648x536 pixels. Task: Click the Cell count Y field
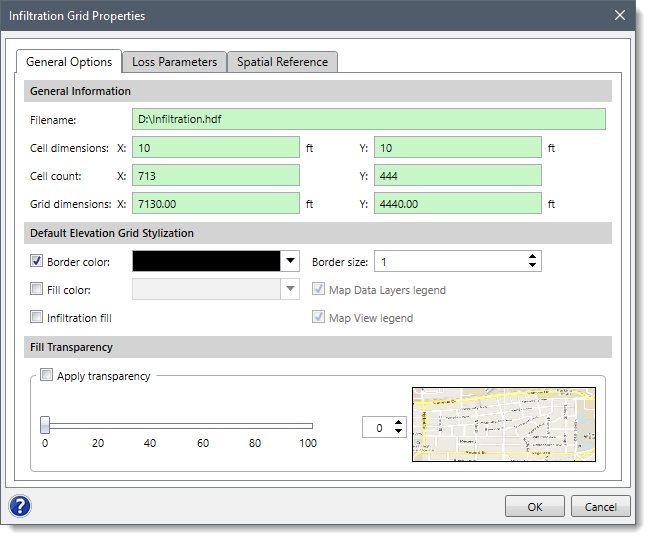[458, 176]
